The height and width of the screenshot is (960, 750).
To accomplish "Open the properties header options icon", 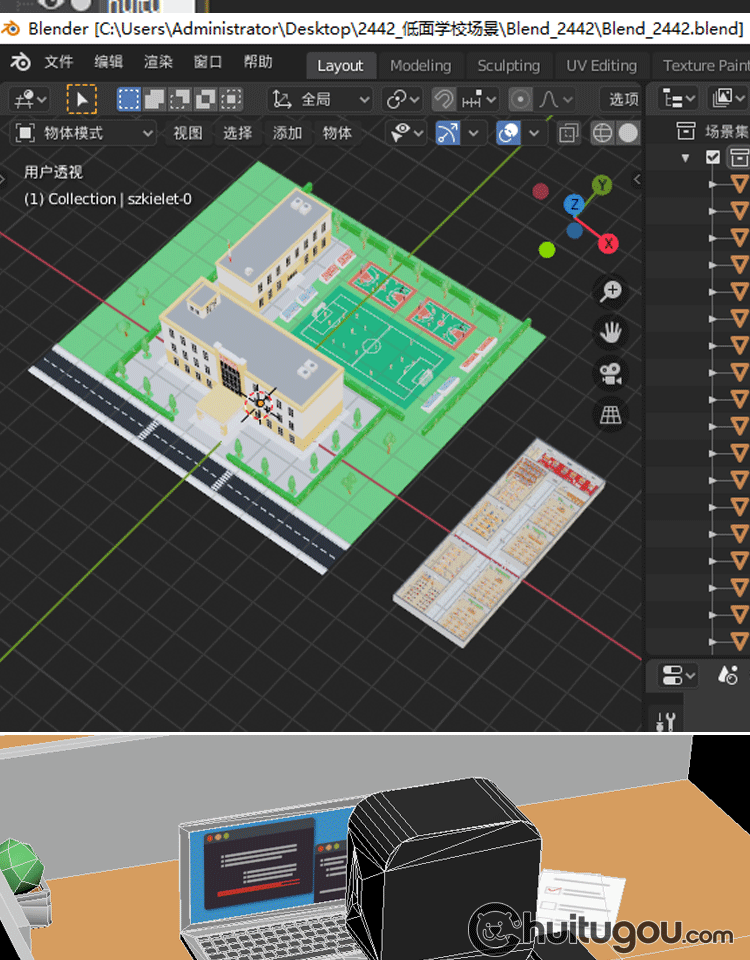I will (728, 675).
